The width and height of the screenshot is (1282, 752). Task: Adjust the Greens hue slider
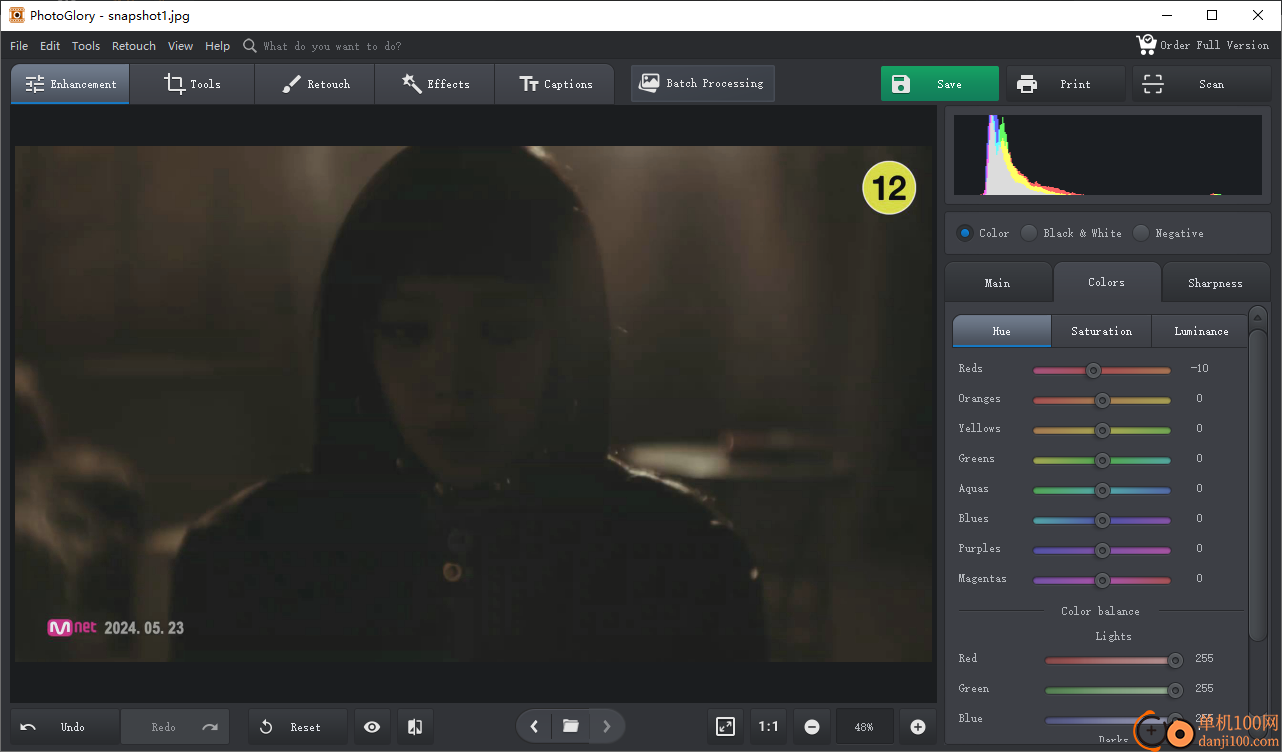(1101, 460)
